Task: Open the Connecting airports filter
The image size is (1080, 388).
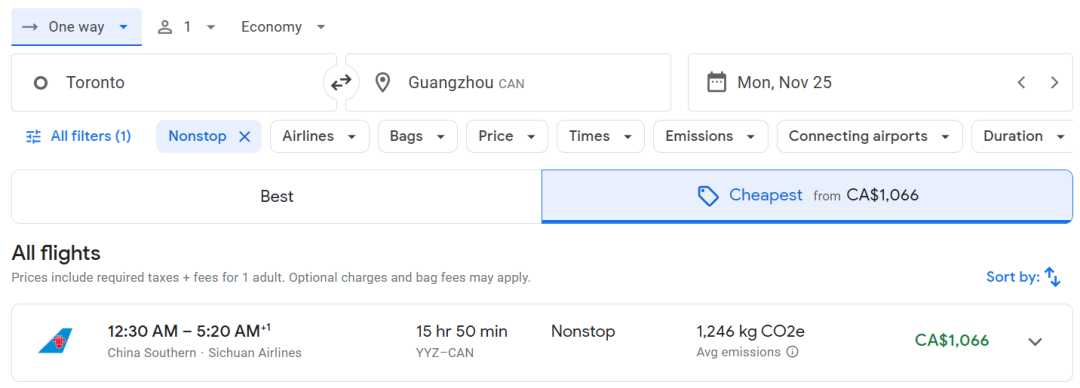Action: [869, 136]
